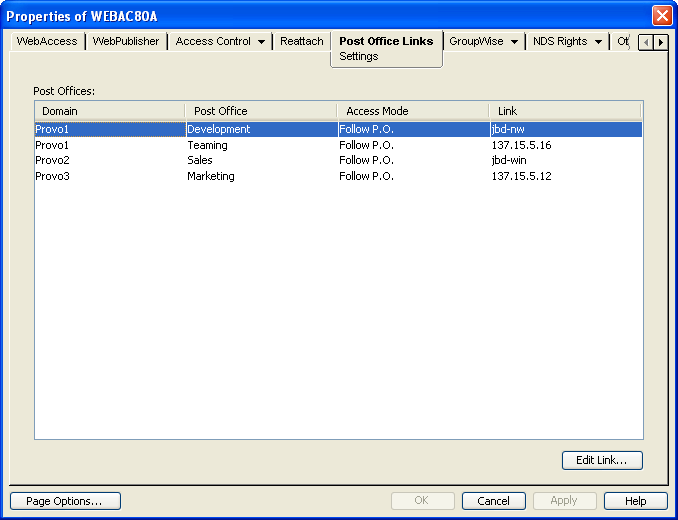Image resolution: width=678 pixels, height=520 pixels.
Task: Cancel the properties dialog
Action: point(493,501)
